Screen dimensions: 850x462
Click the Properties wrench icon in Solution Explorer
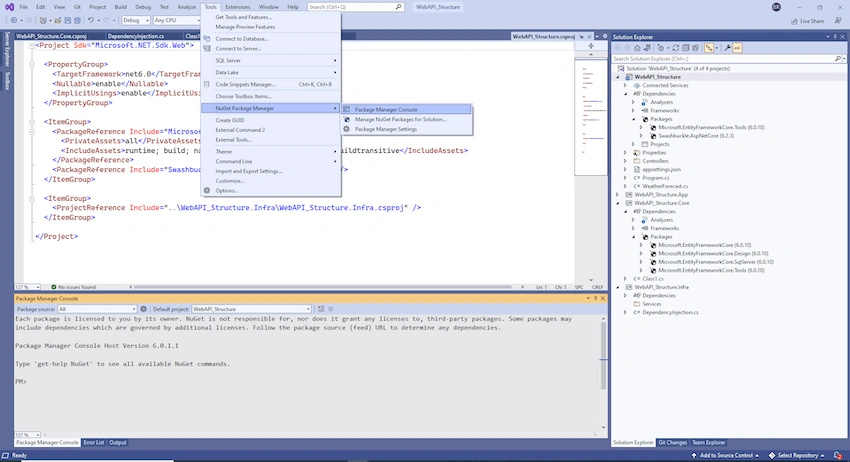(727, 48)
